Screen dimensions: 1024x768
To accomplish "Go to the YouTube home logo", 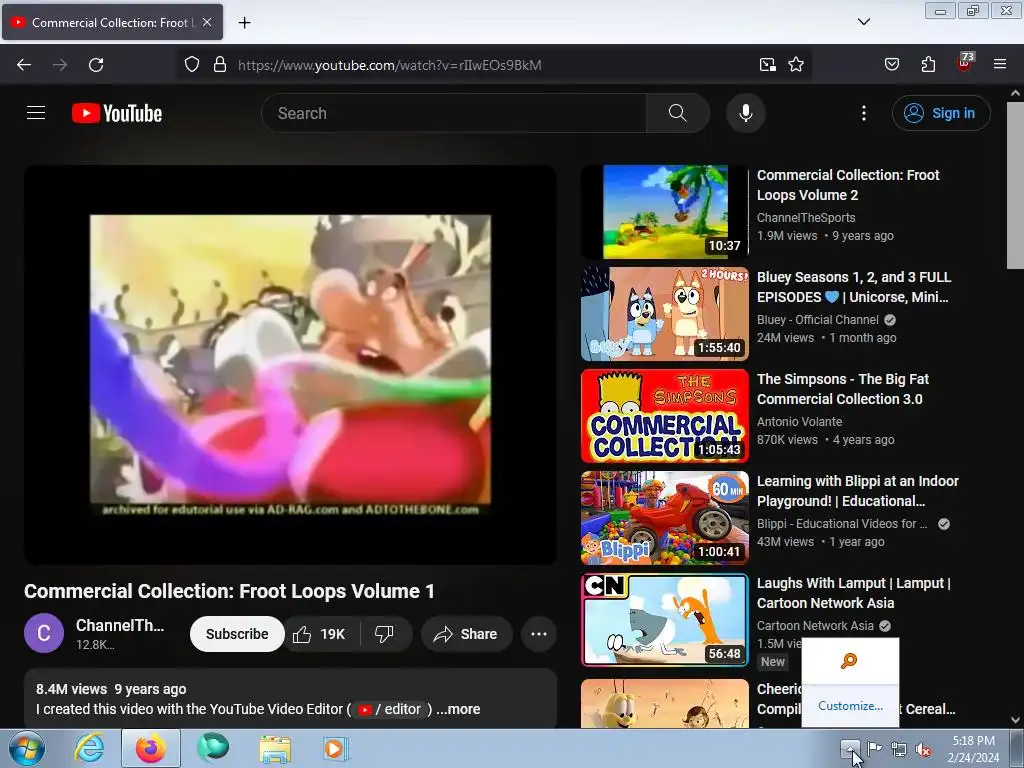I will [x=117, y=113].
